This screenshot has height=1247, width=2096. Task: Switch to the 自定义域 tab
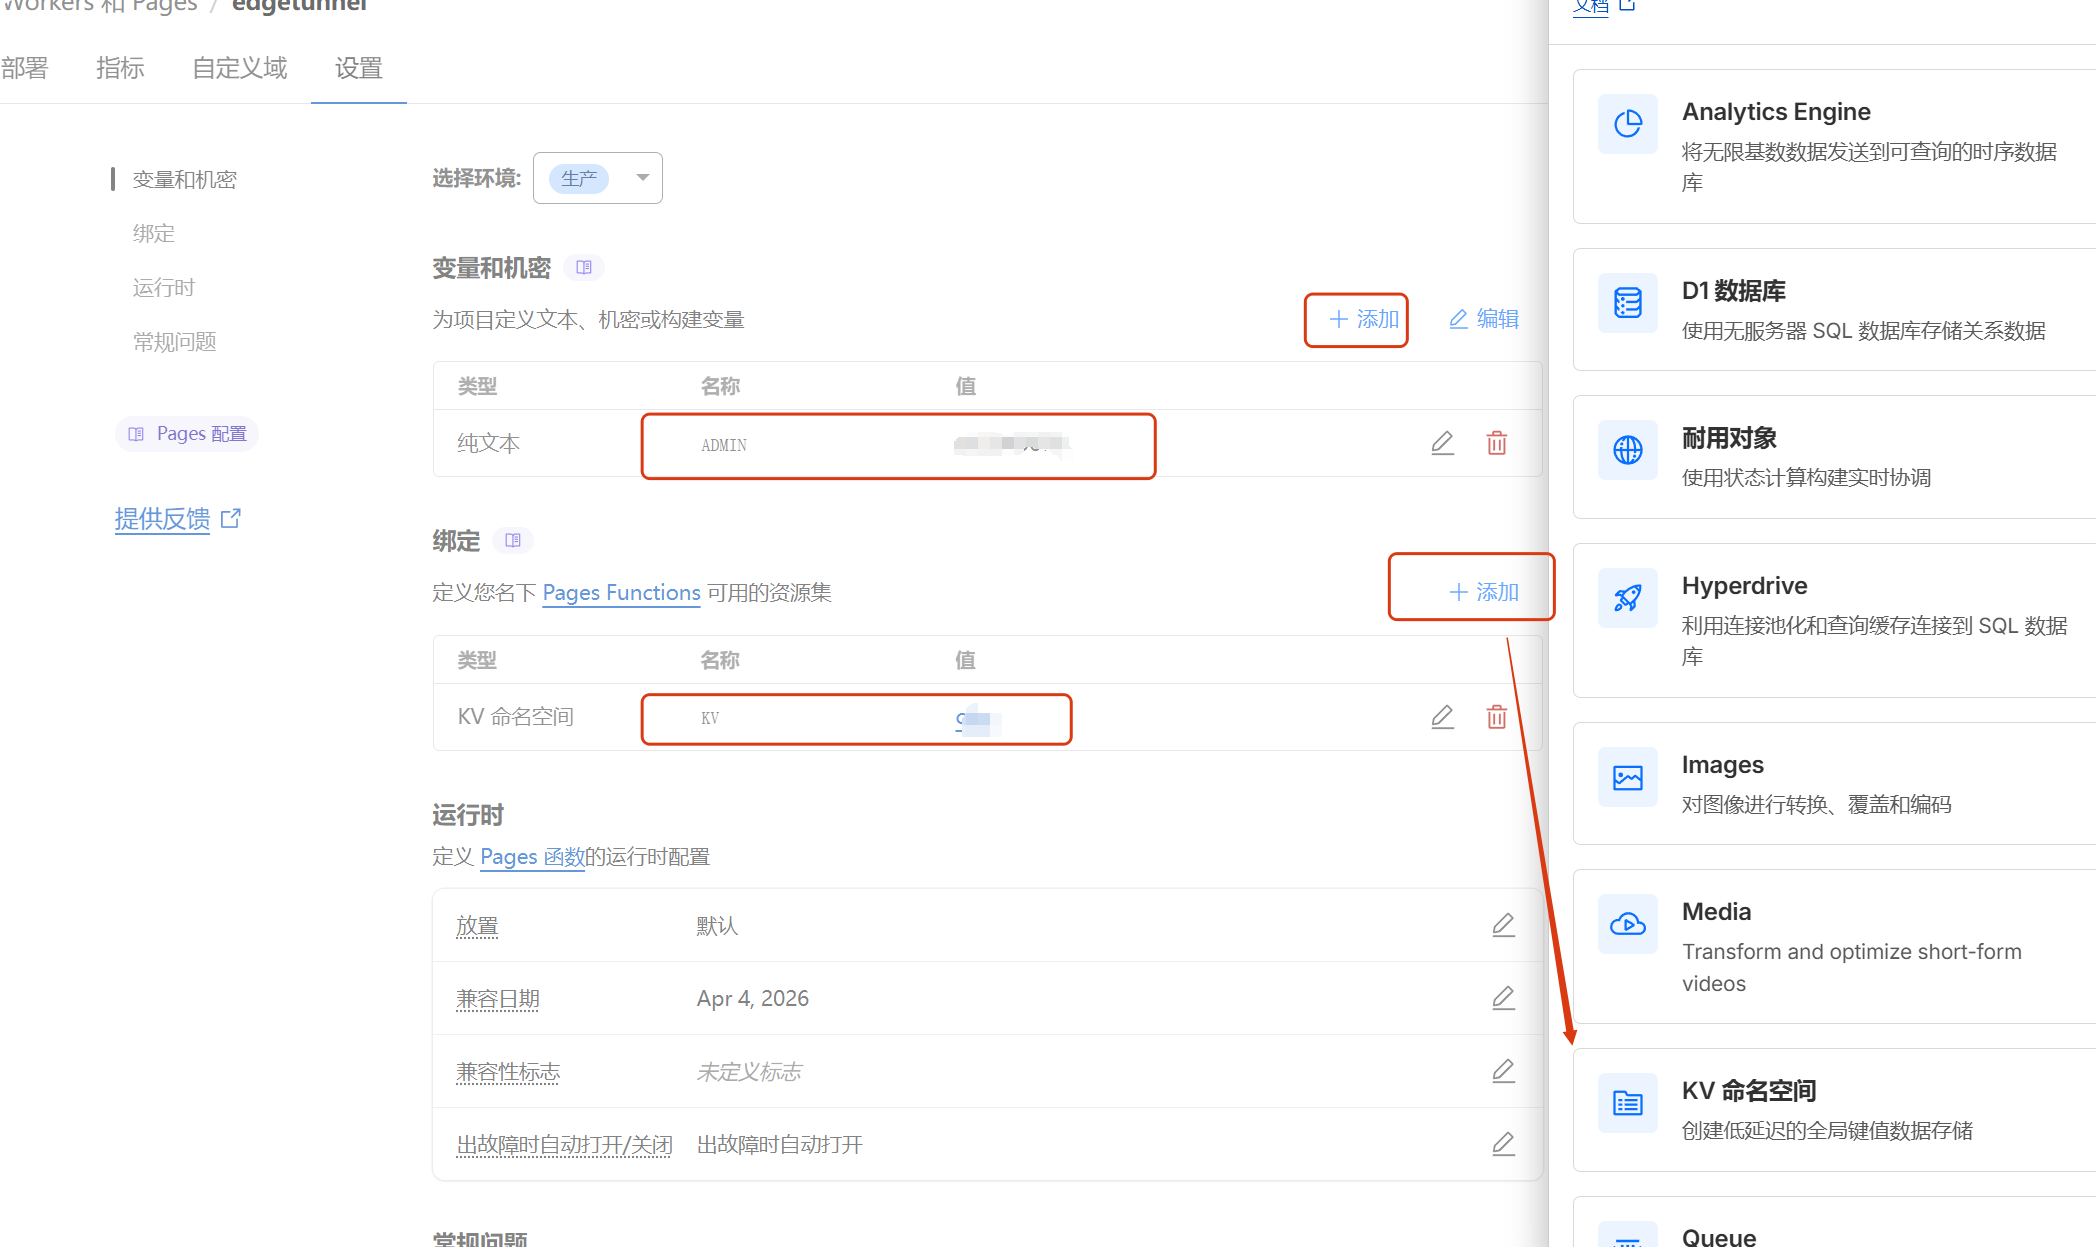click(239, 68)
